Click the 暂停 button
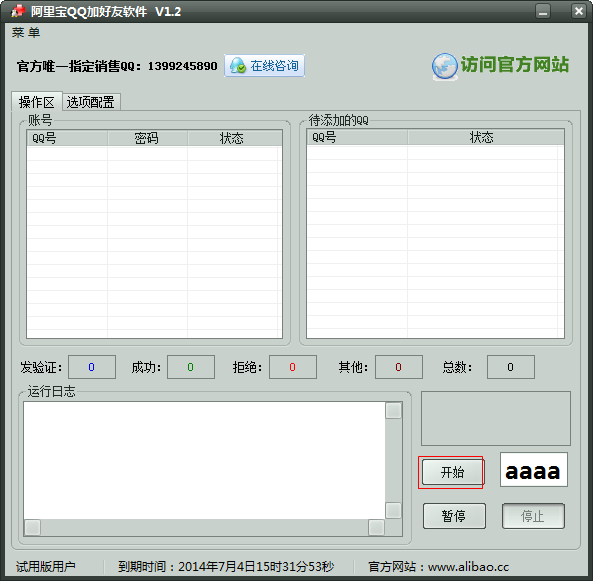The image size is (593, 581). pos(454,516)
